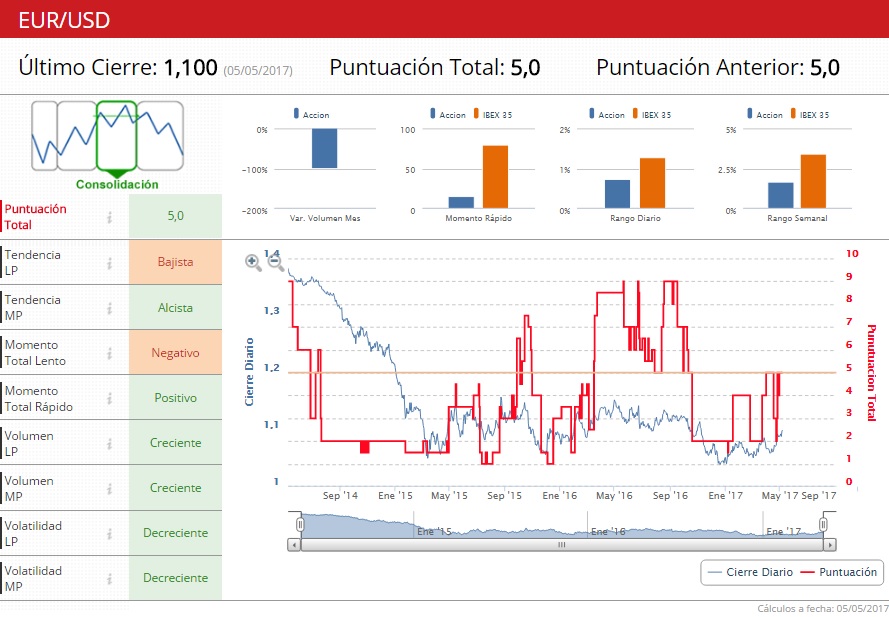Open info icon for Volumen LP
This screenshot has height=617, width=889.
click(109, 443)
